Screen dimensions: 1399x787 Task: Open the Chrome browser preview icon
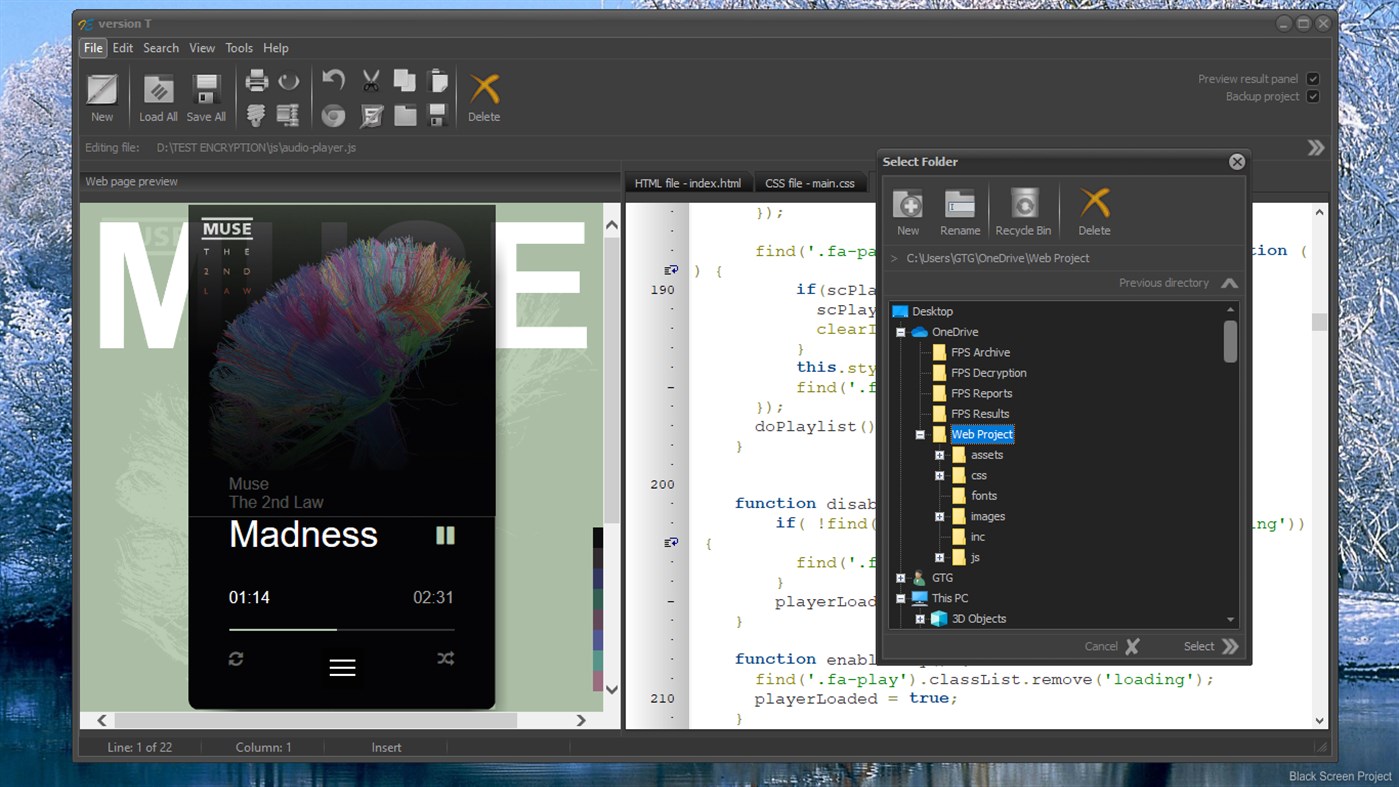(x=334, y=116)
